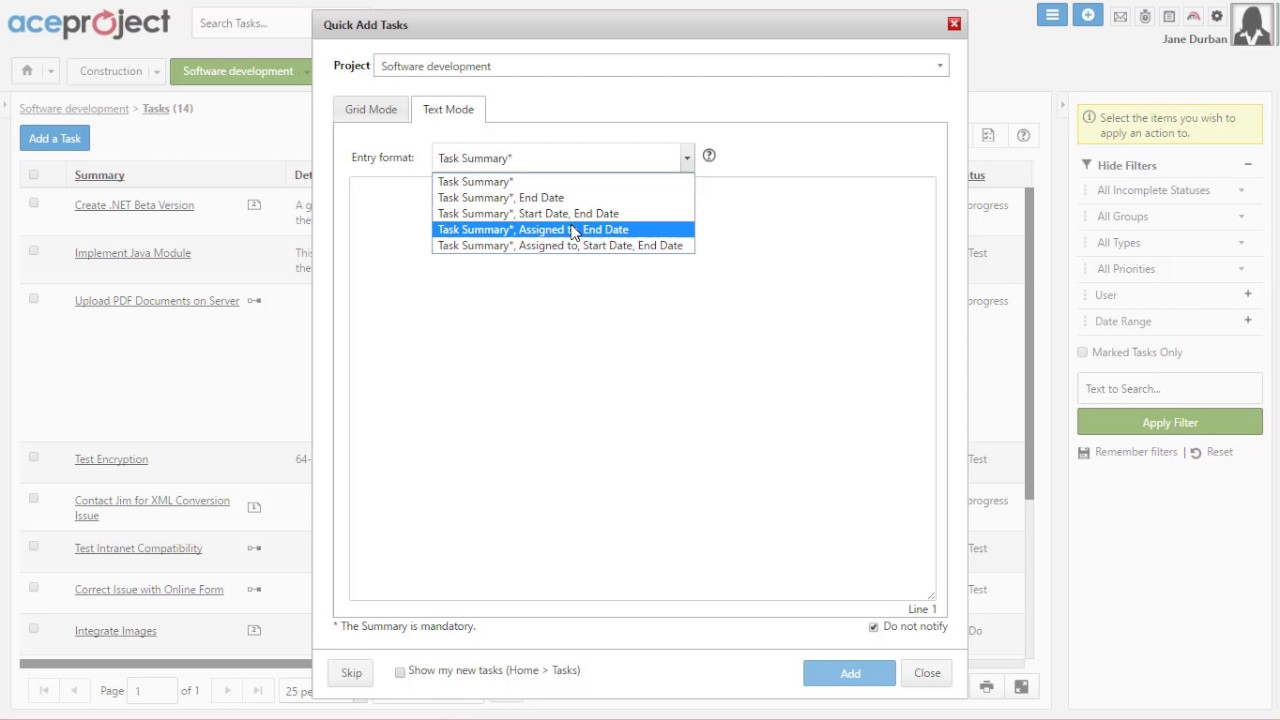Click the Text to Search filter field
The image size is (1280, 720).
pos(1170,388)
